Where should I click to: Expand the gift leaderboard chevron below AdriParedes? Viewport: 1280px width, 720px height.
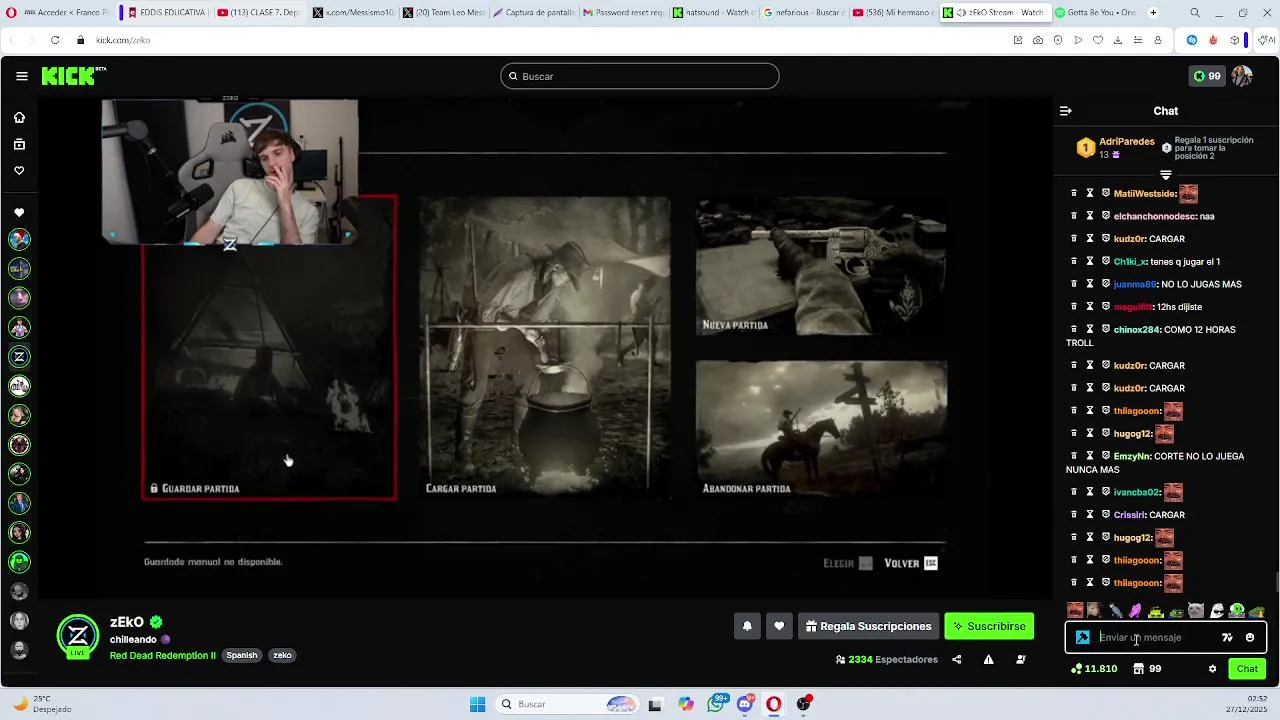(1166, 175)
